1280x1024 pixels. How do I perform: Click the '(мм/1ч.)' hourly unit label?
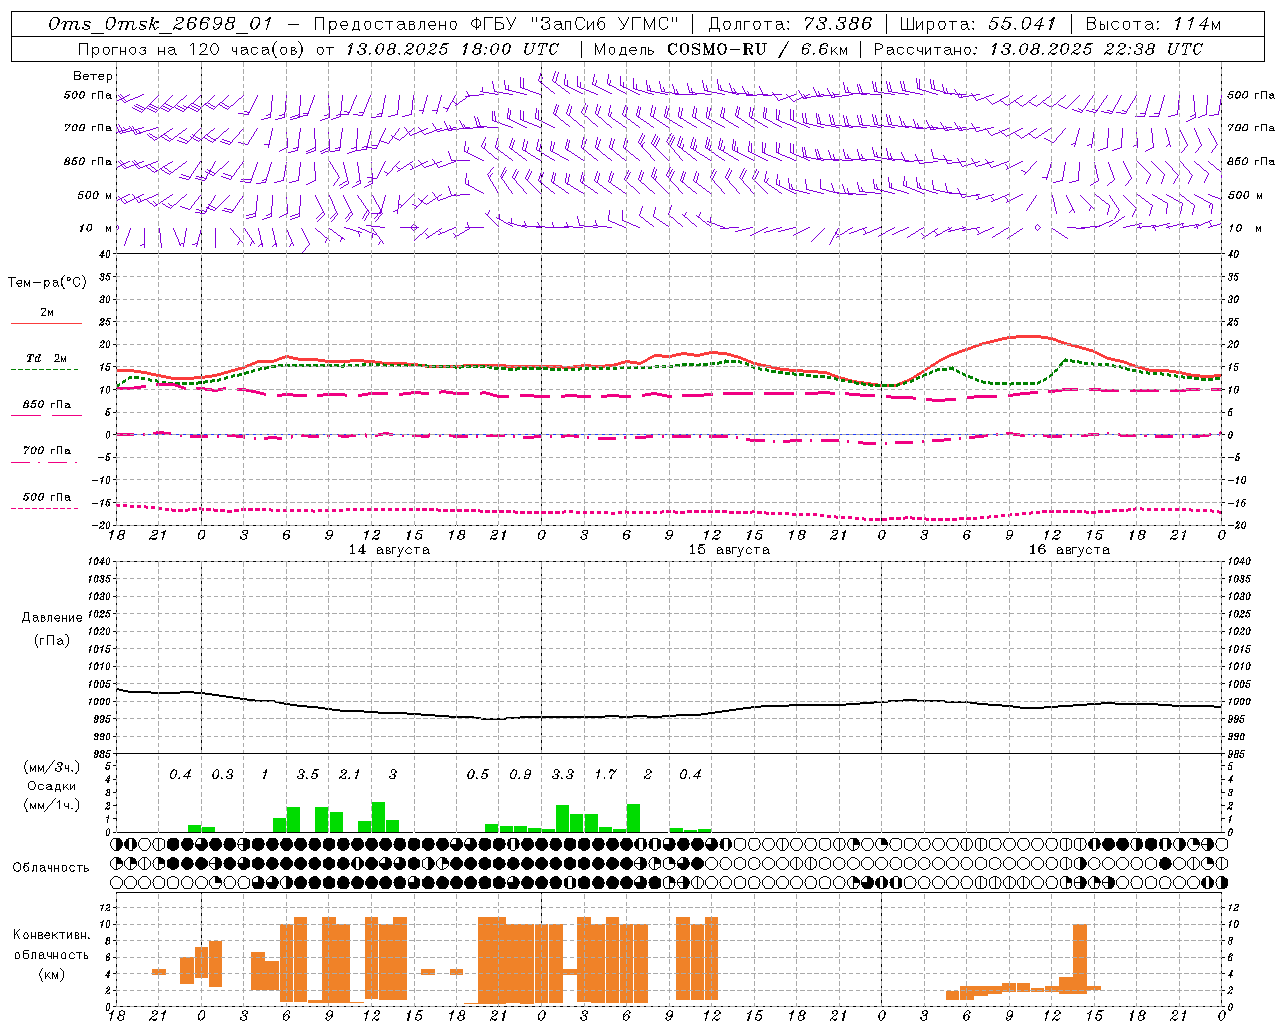coord(51,805)
